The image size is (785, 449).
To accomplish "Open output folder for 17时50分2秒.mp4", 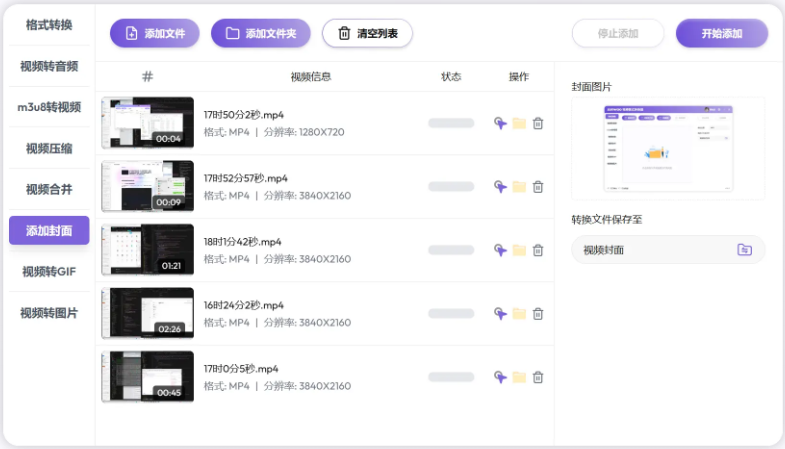I will tap(519, 123).
